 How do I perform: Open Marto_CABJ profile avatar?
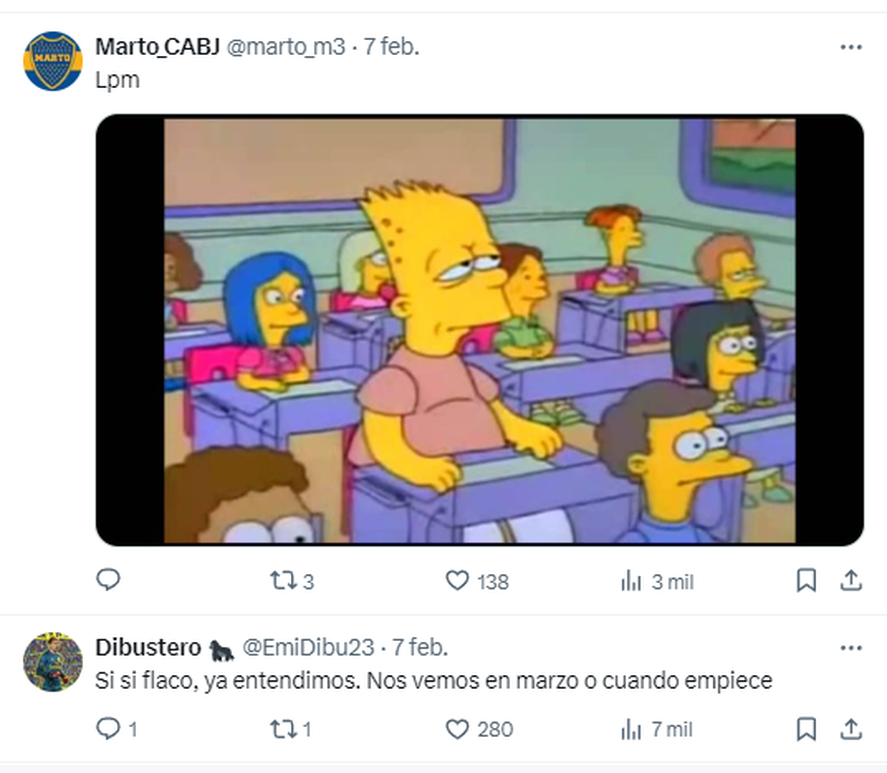pyautogui.click(x=53, y=61)
